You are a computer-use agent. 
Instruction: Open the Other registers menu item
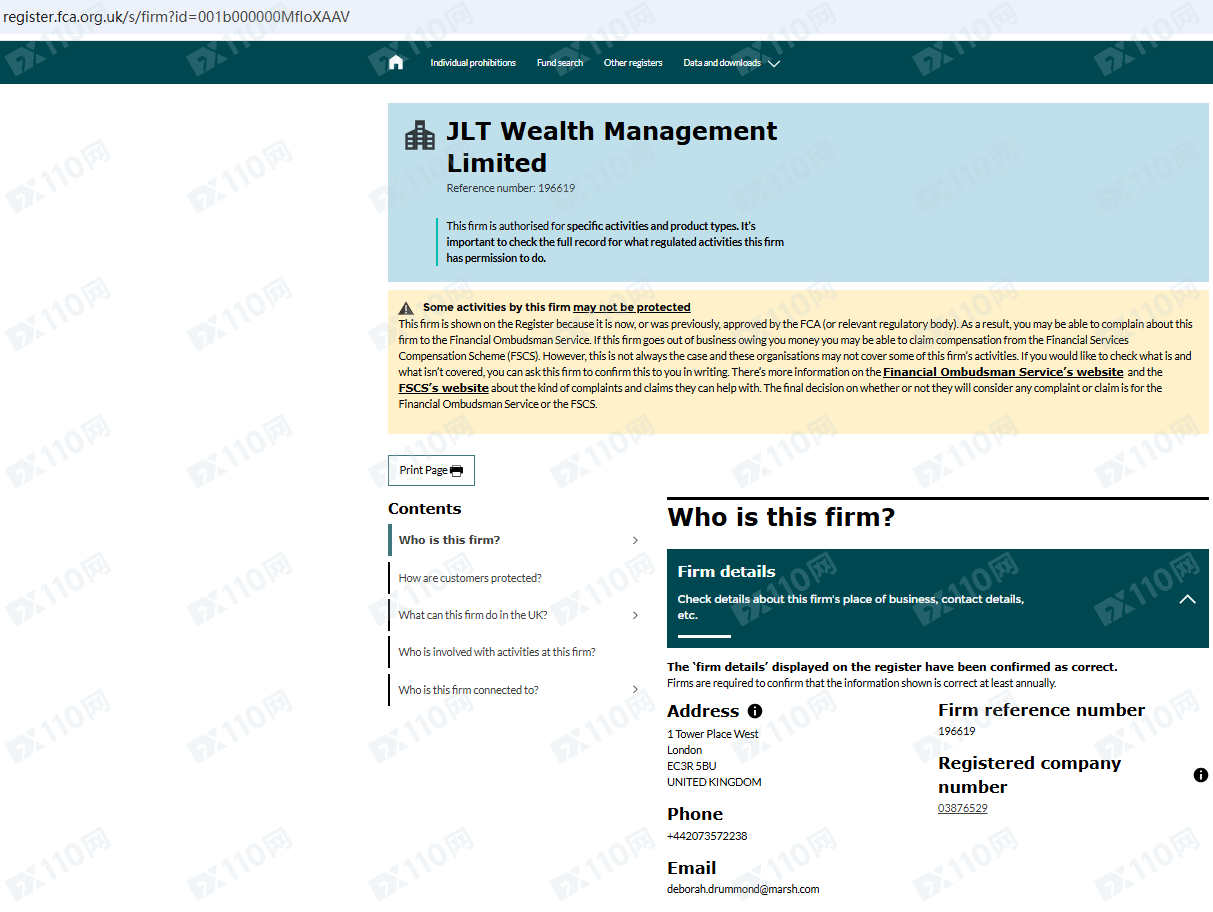pyautogui.click(x=632, y=63)
